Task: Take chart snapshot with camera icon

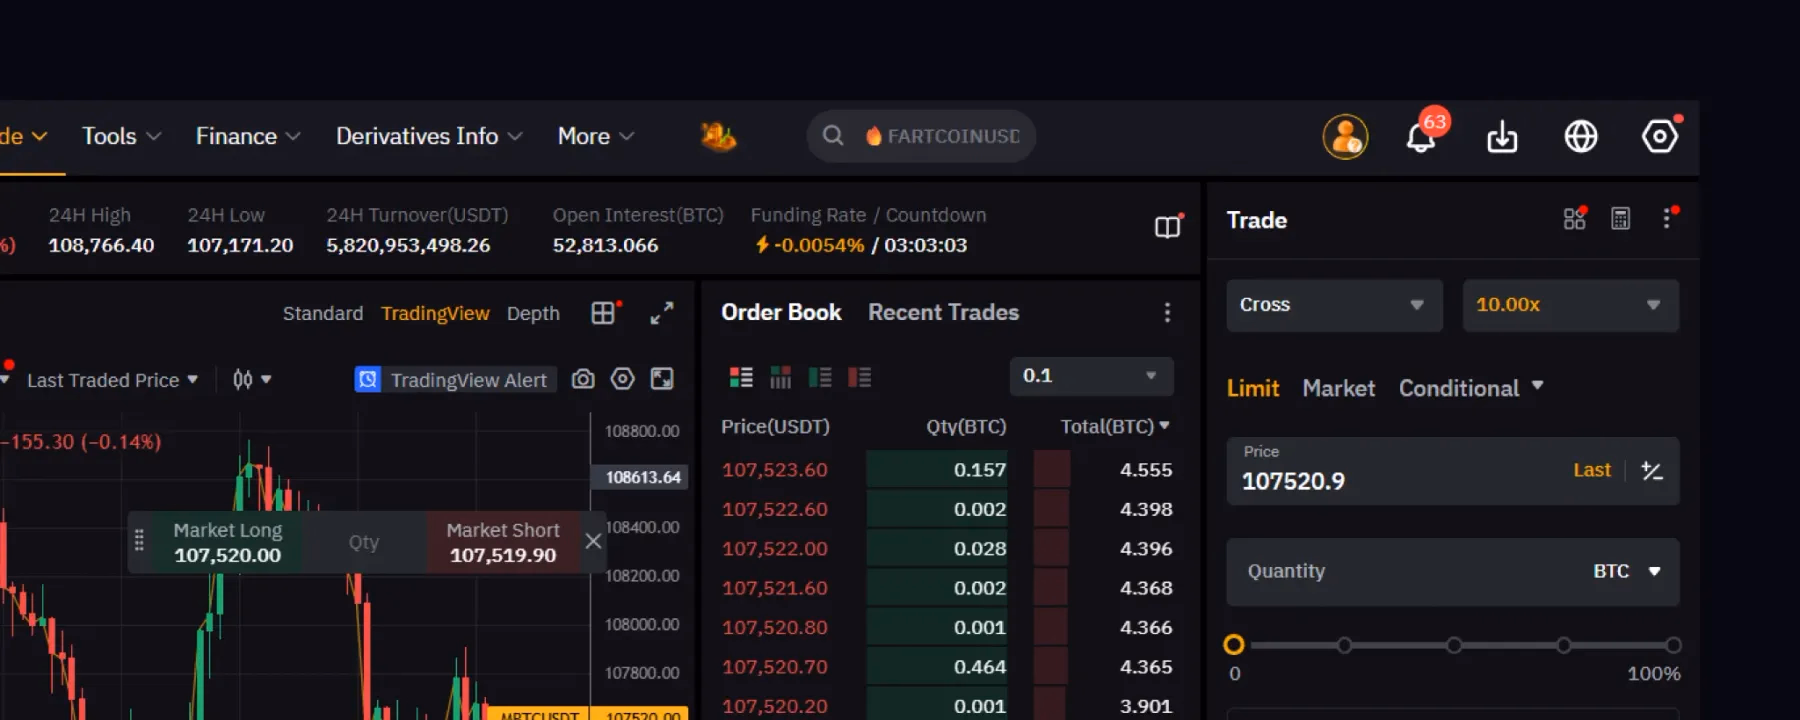Action: pyautogui.click(x=583, y=379)
